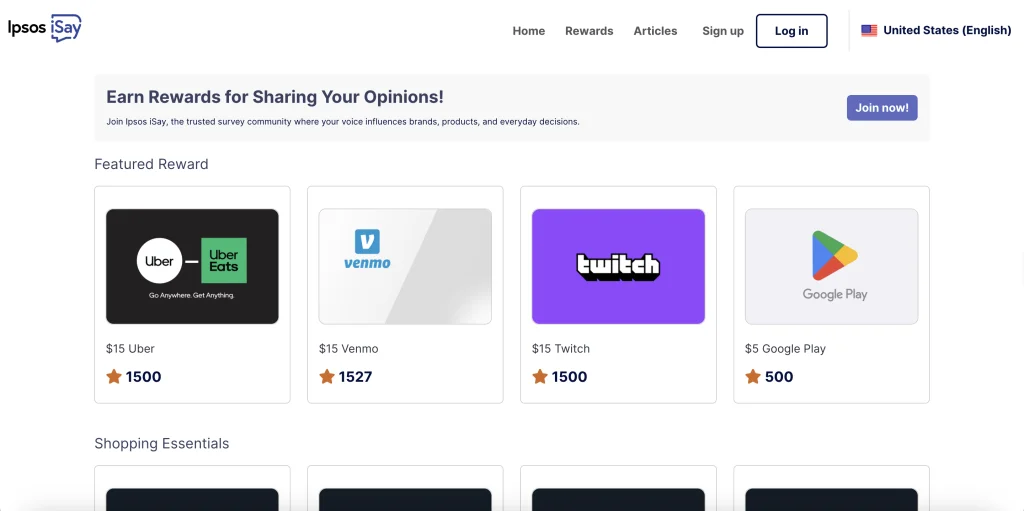Image resolution: width=1024 pixels, height=511 pixels.
Task: Open the Google Play card image
Action: tap(831, 267)
